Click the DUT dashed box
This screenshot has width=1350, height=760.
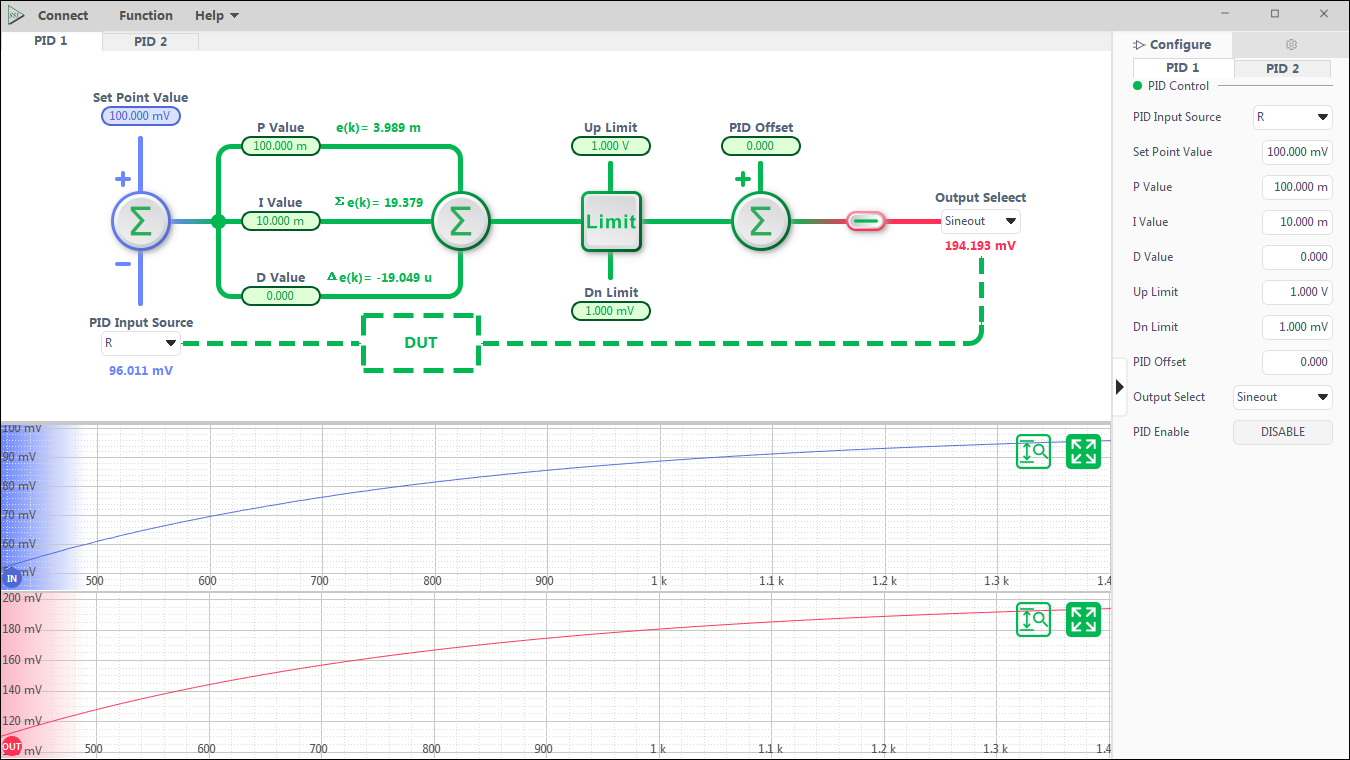tap(421, 343)
